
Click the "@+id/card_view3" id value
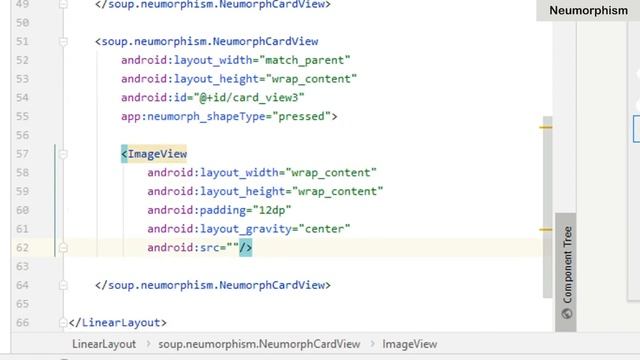coord(249,98)
